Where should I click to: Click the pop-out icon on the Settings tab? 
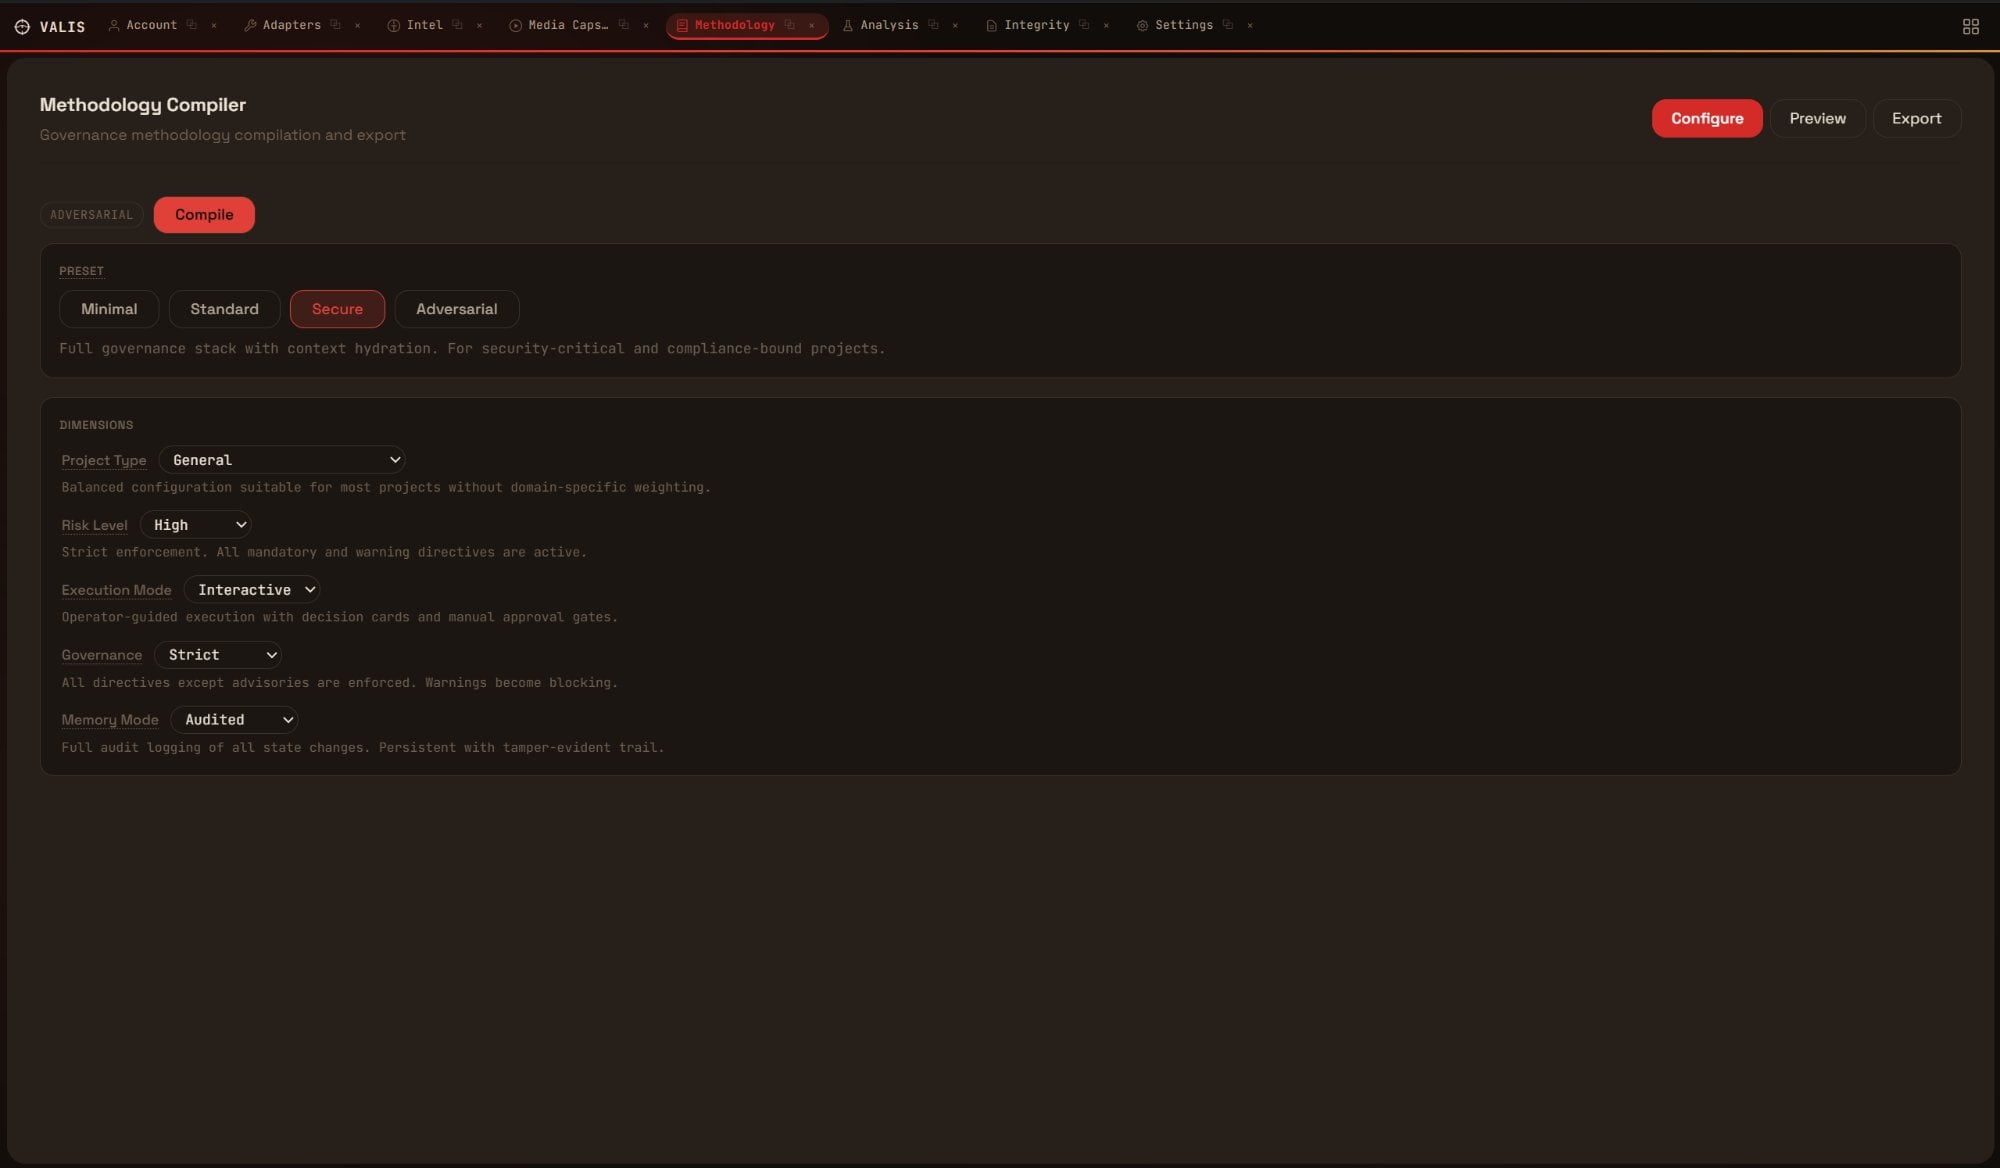coord(1228,25)
